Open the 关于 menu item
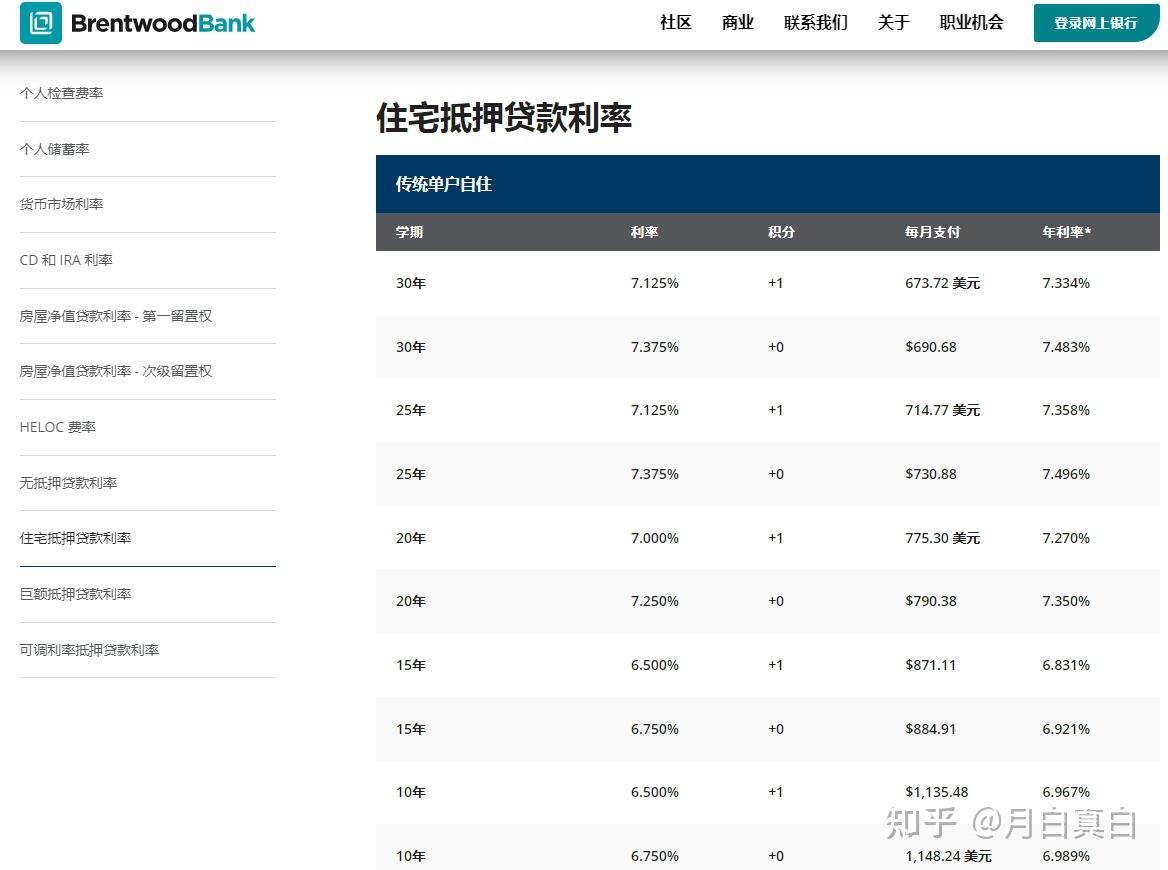 [x=893, y=23]
